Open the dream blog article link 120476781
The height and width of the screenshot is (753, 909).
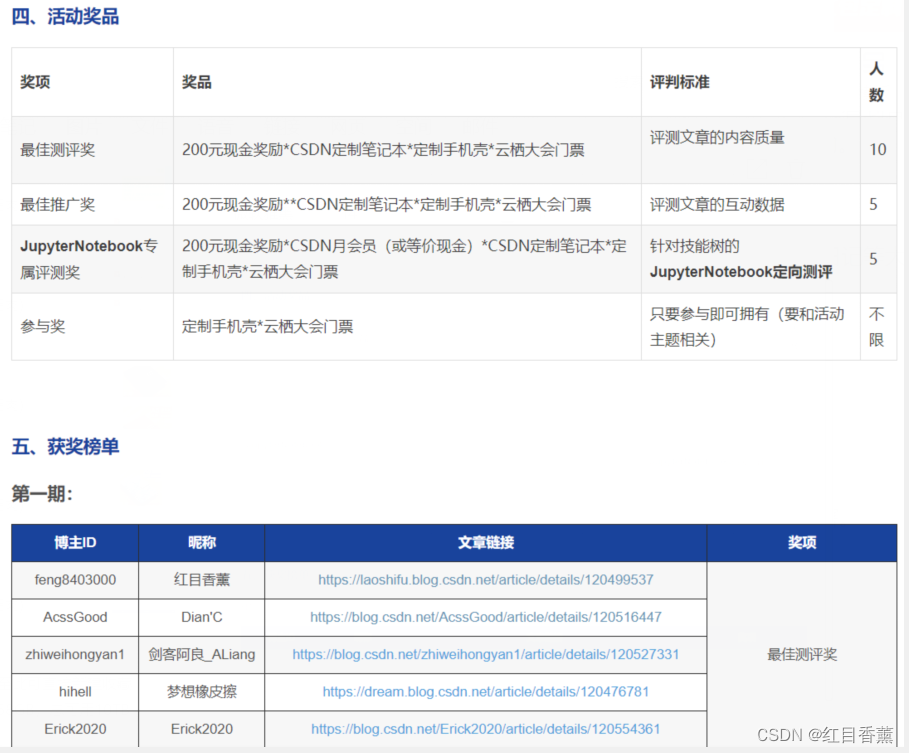[x=486, y=692]
